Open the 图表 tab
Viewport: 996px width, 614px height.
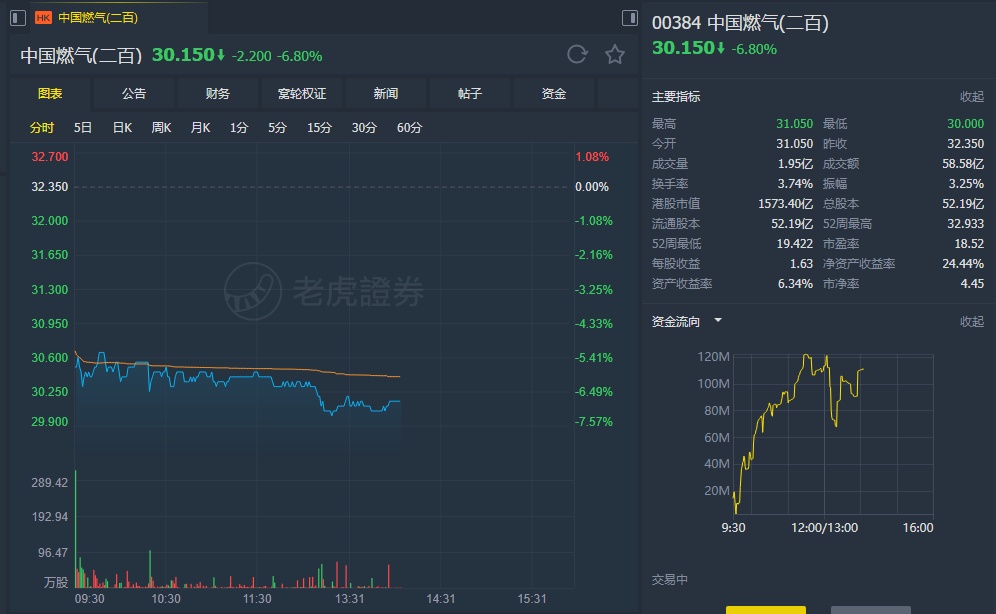[50, 94]
